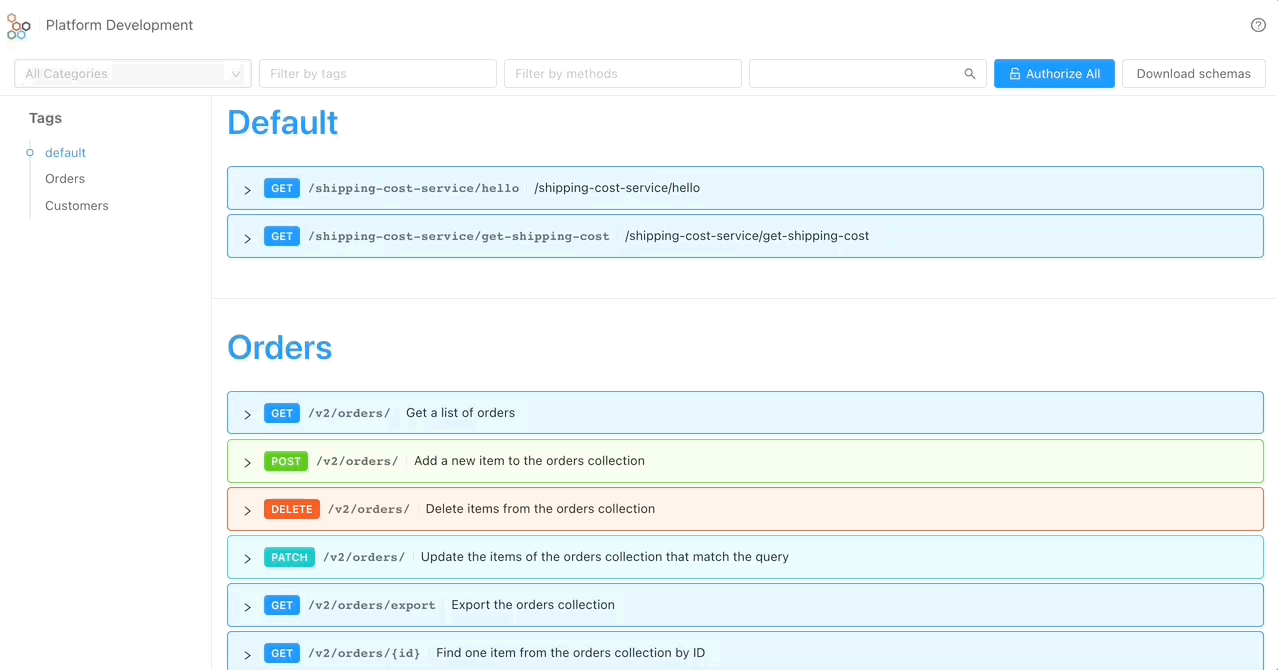Expand the /shipping-cost-service/hello endpoint
This screenshot has width=1278, height=670.
tap(247, 188)
